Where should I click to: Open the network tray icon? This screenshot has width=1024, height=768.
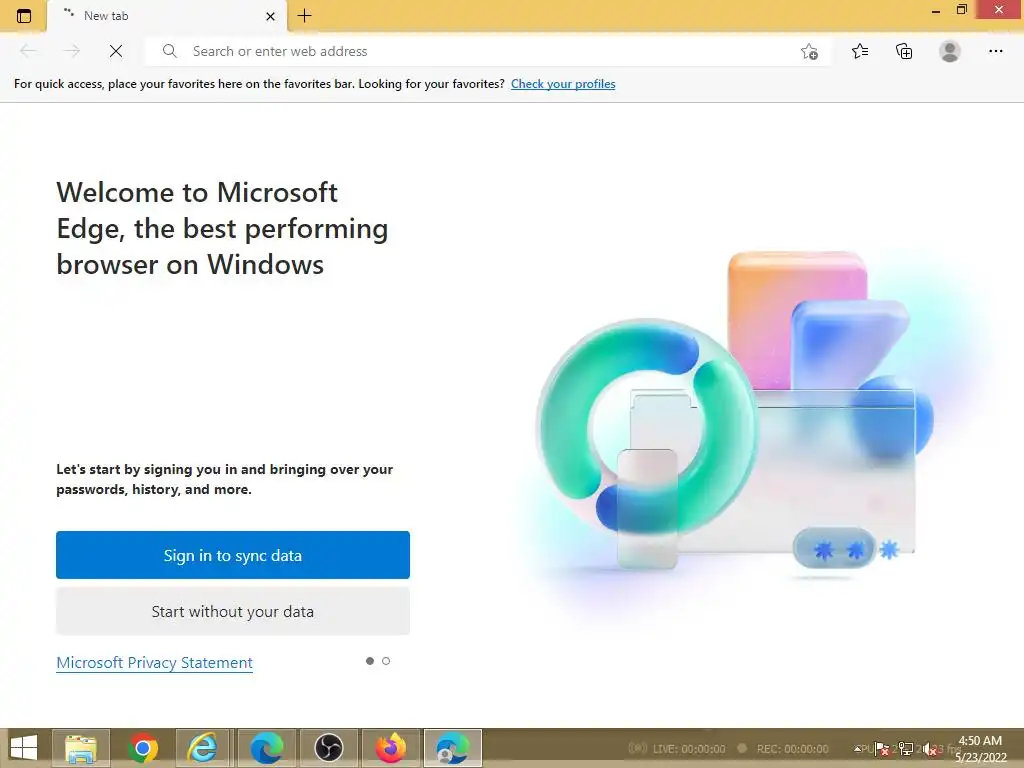point(906,748)
